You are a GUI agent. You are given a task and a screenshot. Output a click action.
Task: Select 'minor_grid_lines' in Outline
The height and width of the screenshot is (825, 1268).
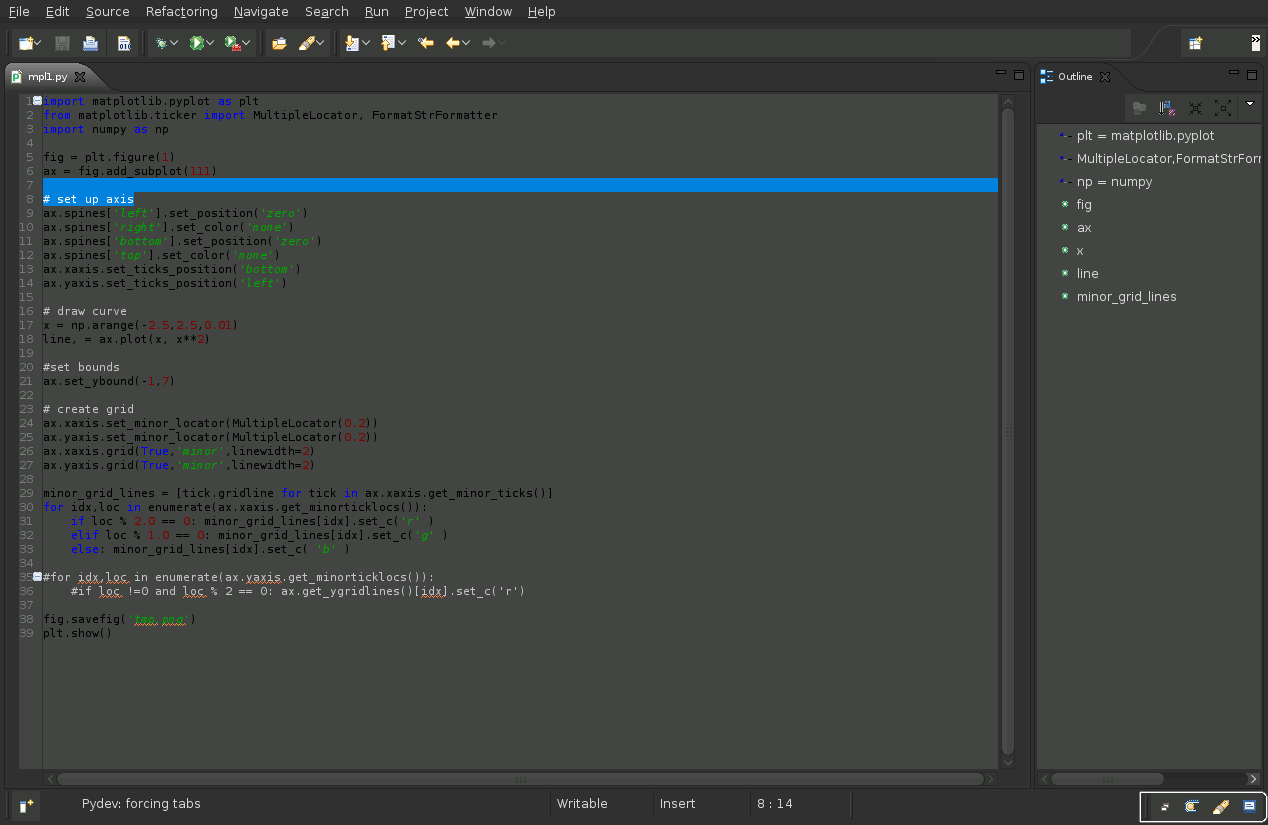(x=1126, y=297)
